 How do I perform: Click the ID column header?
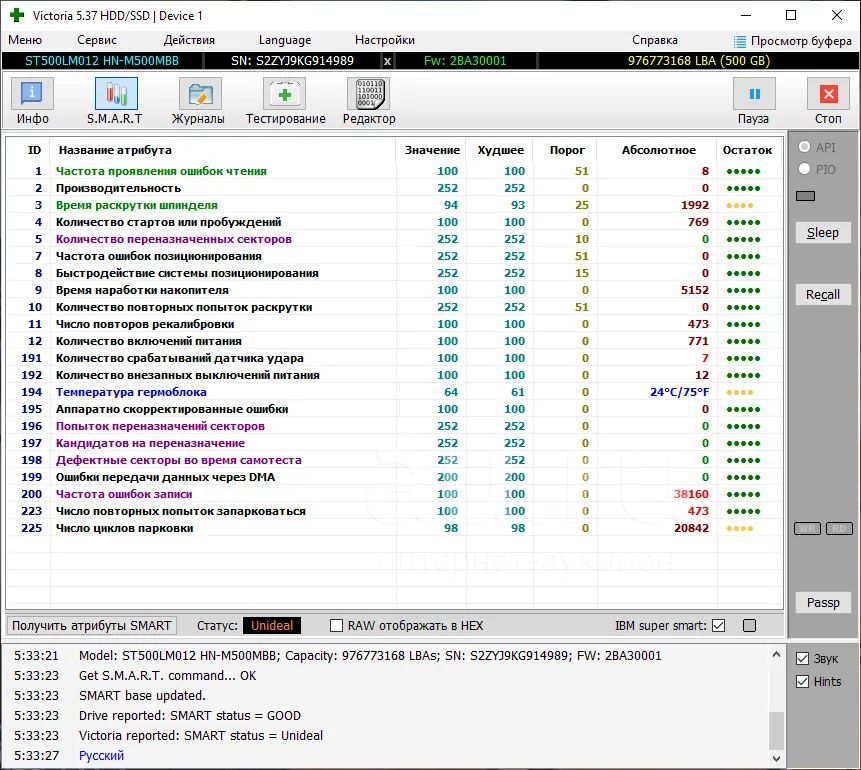[x=34, y=150]
